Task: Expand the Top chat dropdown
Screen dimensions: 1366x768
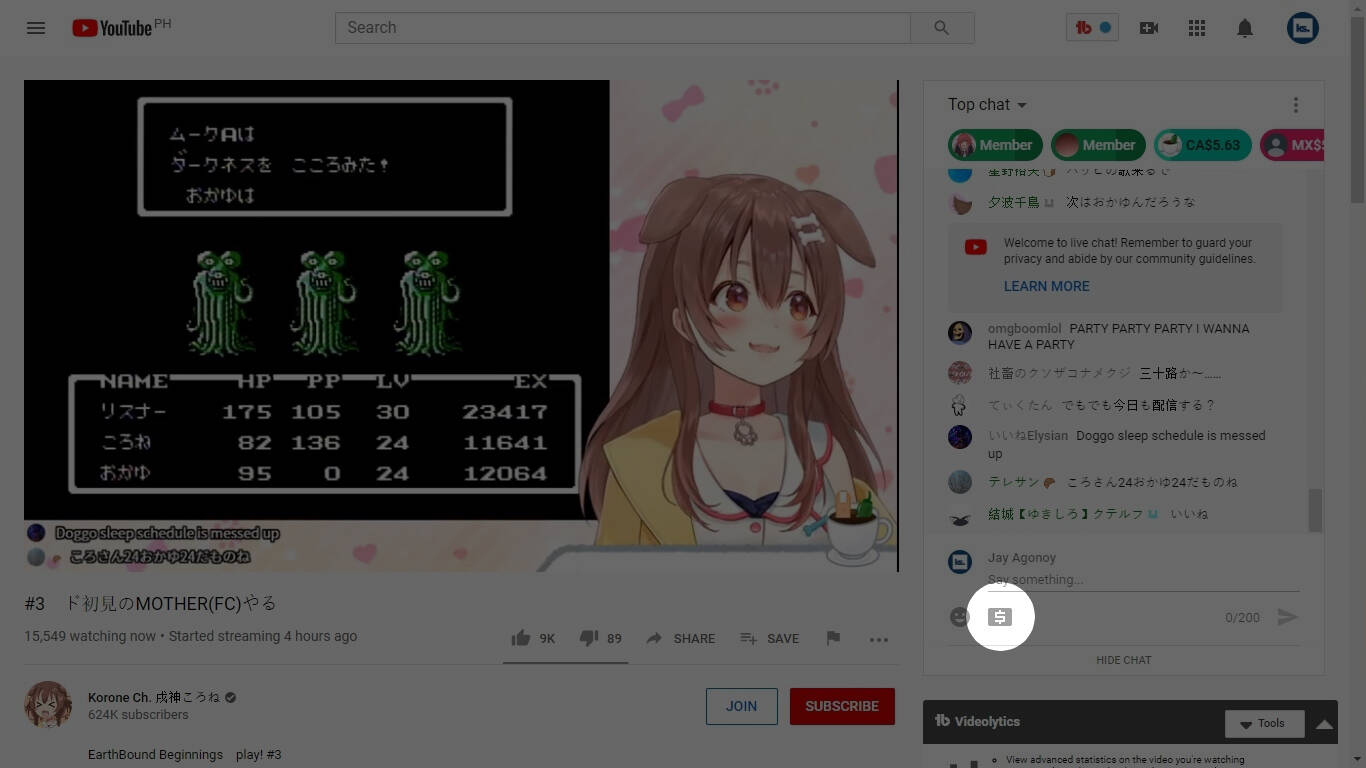Action: coord(987,105)
